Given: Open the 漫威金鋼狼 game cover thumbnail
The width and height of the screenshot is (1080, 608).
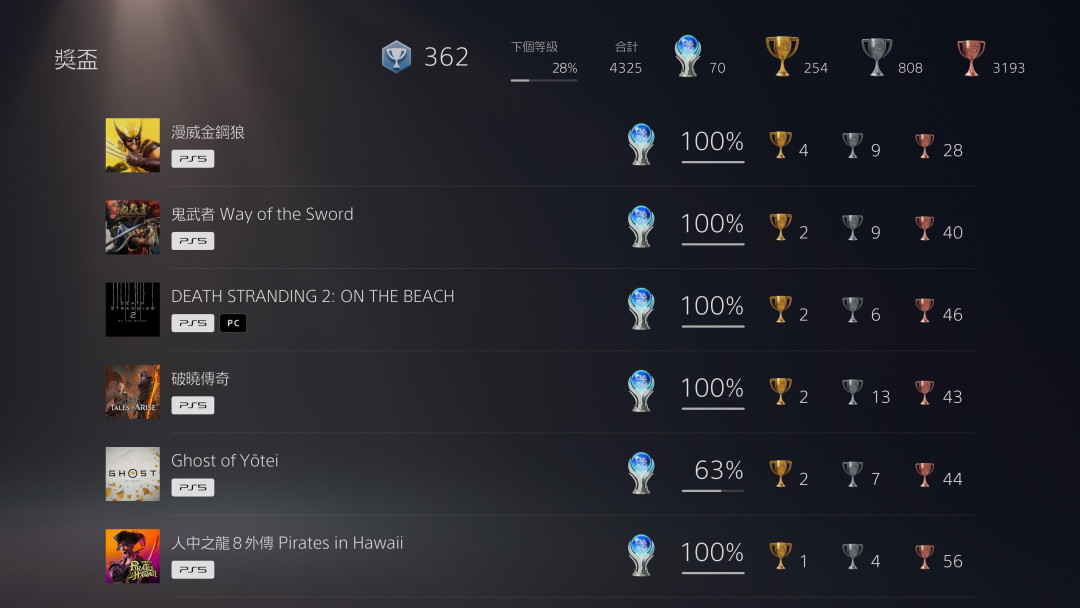Looking at the screenshot, I should tap(132, 145).
